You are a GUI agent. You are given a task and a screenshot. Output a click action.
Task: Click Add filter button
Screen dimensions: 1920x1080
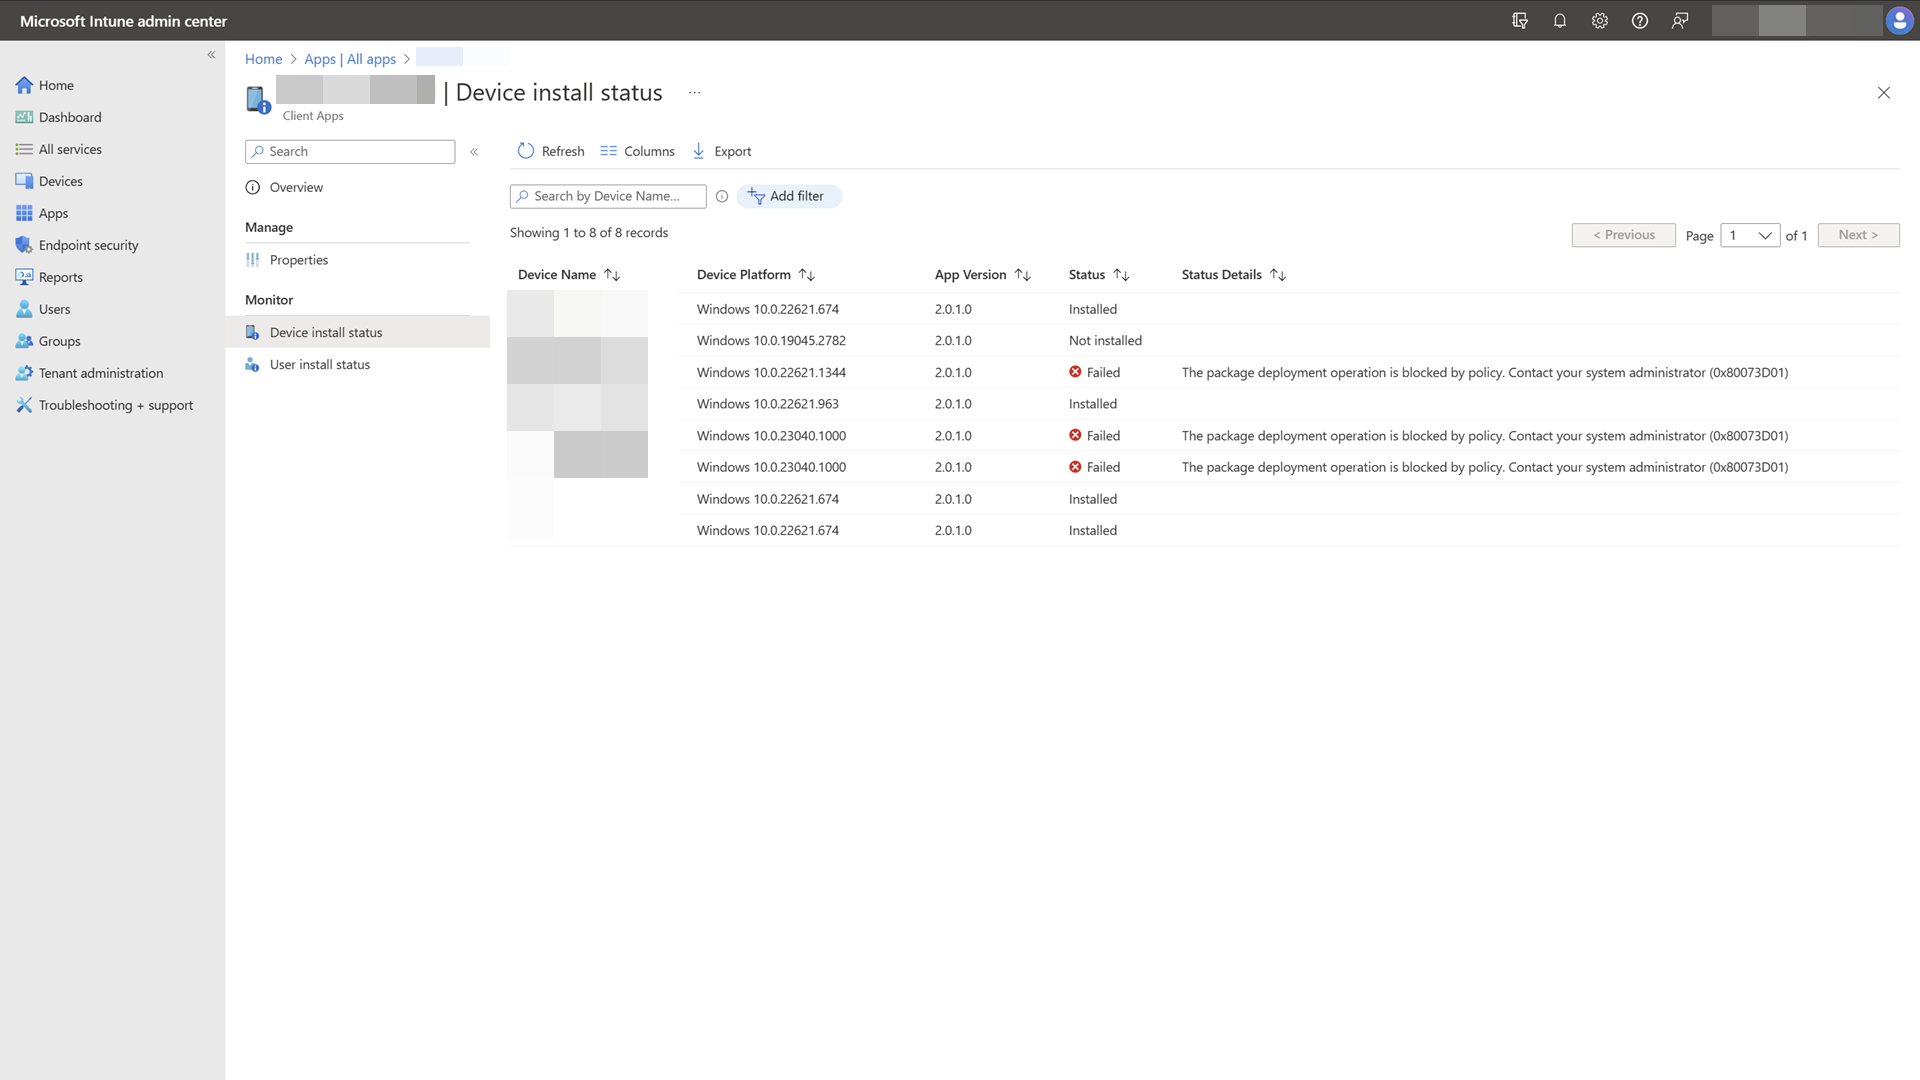point(788,197)
